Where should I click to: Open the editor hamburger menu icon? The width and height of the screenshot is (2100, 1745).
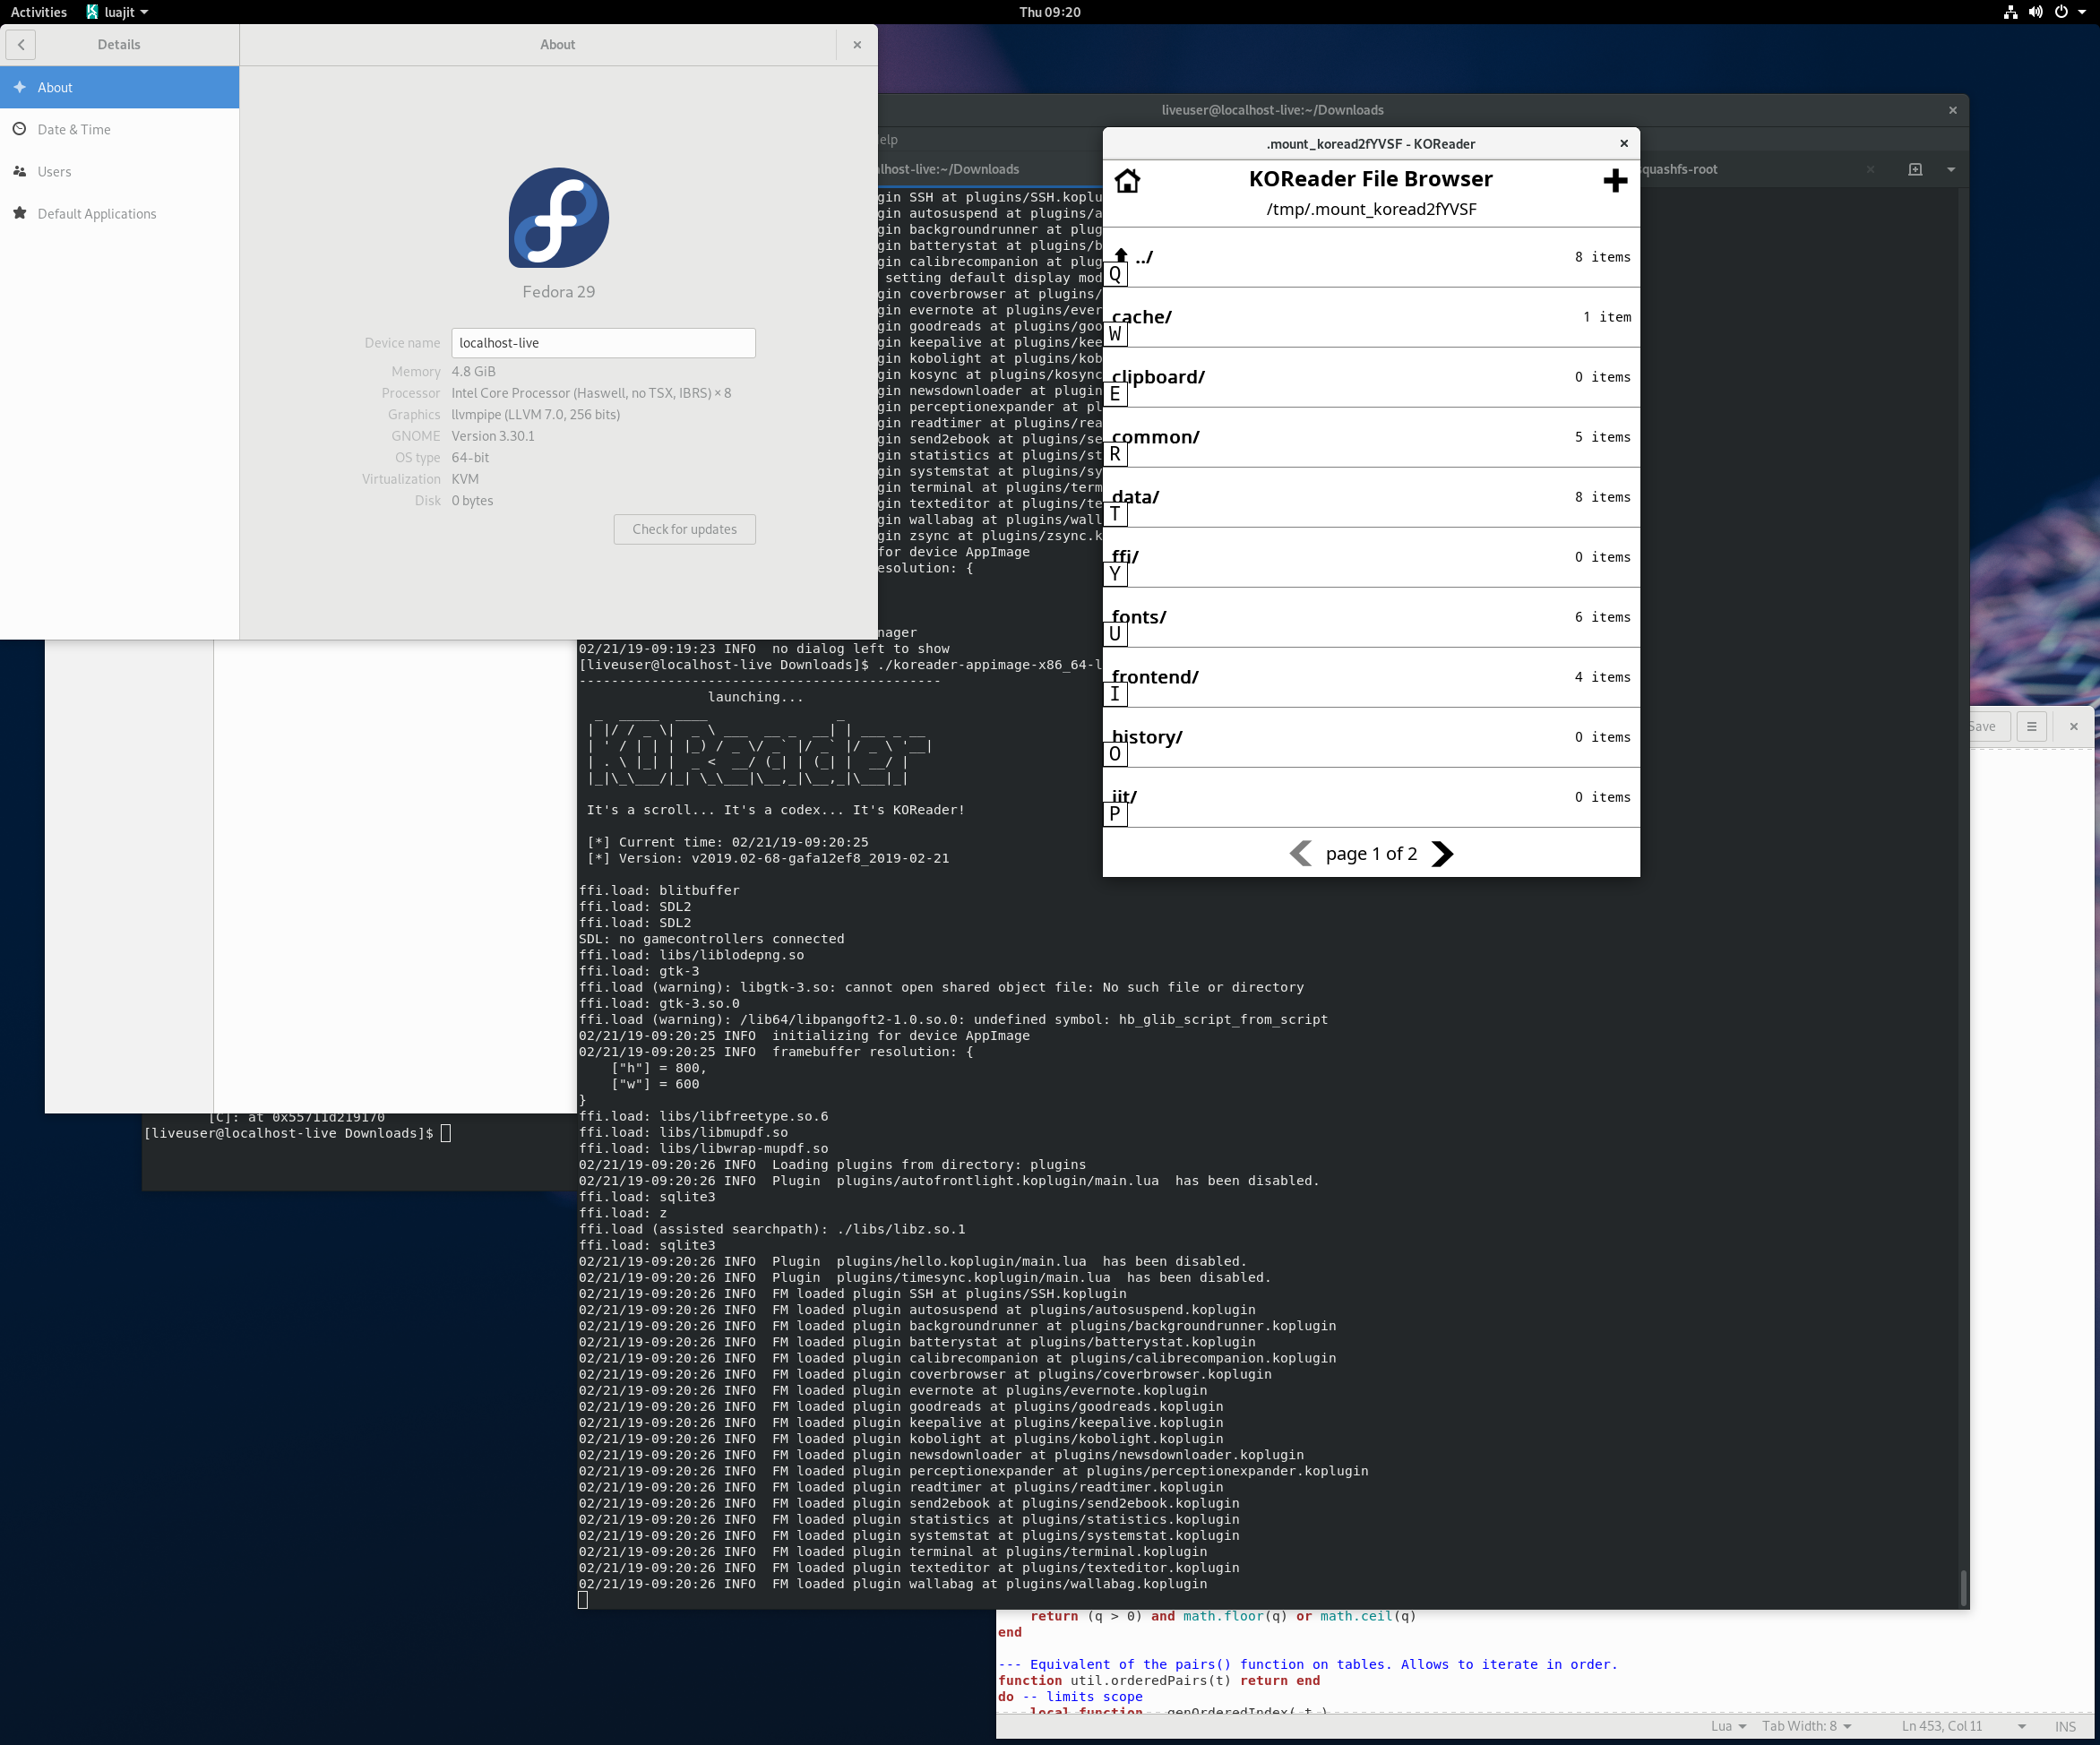coord(2031,726)
